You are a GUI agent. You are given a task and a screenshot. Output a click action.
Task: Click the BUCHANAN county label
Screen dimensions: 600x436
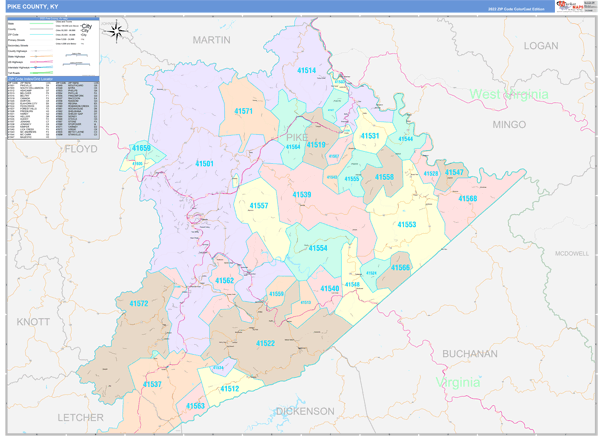[469, 353]
